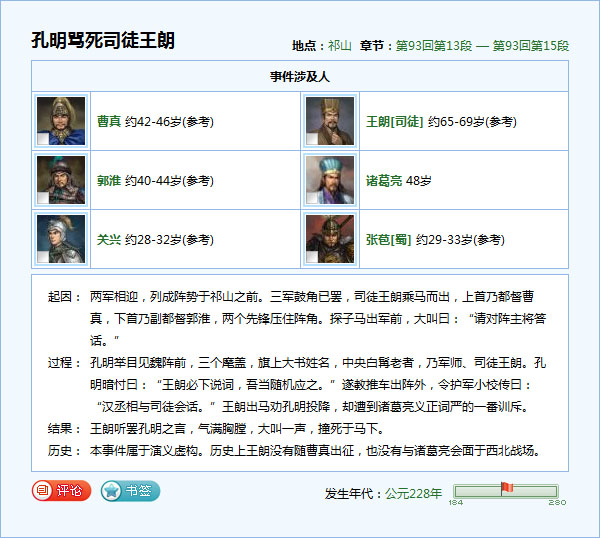Click the 公元228年 year link
This screenshot has width=600, height=538.
[414, 493]
